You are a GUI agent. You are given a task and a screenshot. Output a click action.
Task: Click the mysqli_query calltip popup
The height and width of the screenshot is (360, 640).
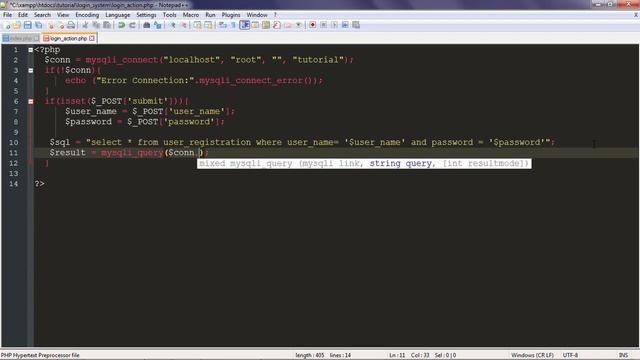[364, 164]
